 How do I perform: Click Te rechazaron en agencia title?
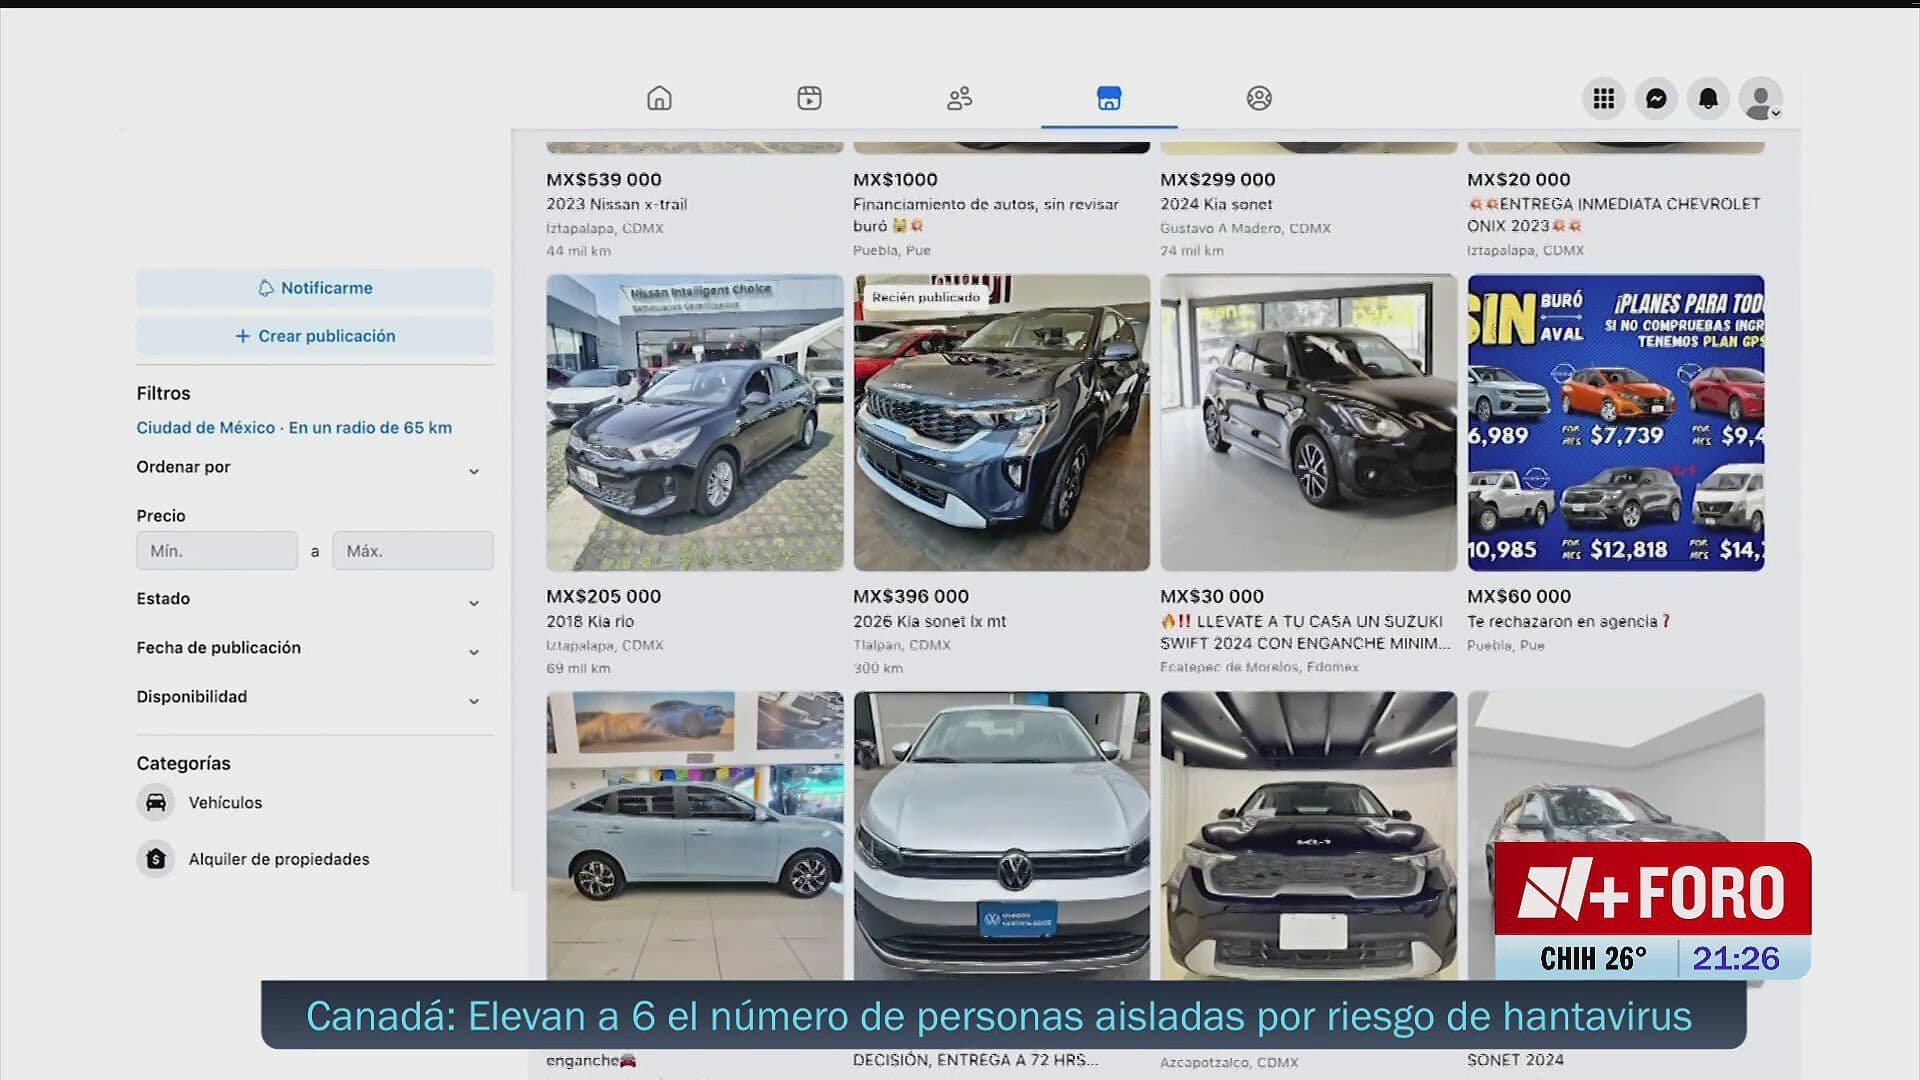click(x=1569, y=621)
